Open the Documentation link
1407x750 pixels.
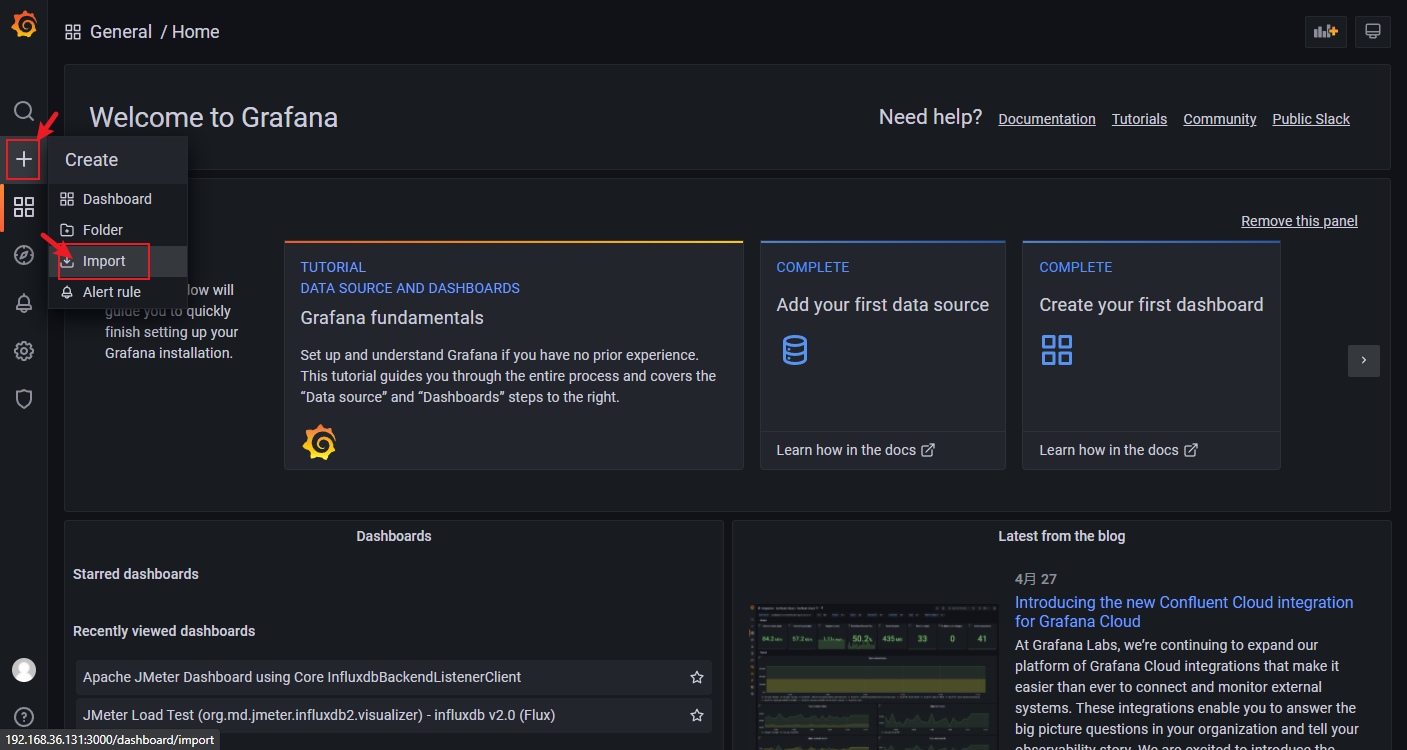tap(1047, 119)
